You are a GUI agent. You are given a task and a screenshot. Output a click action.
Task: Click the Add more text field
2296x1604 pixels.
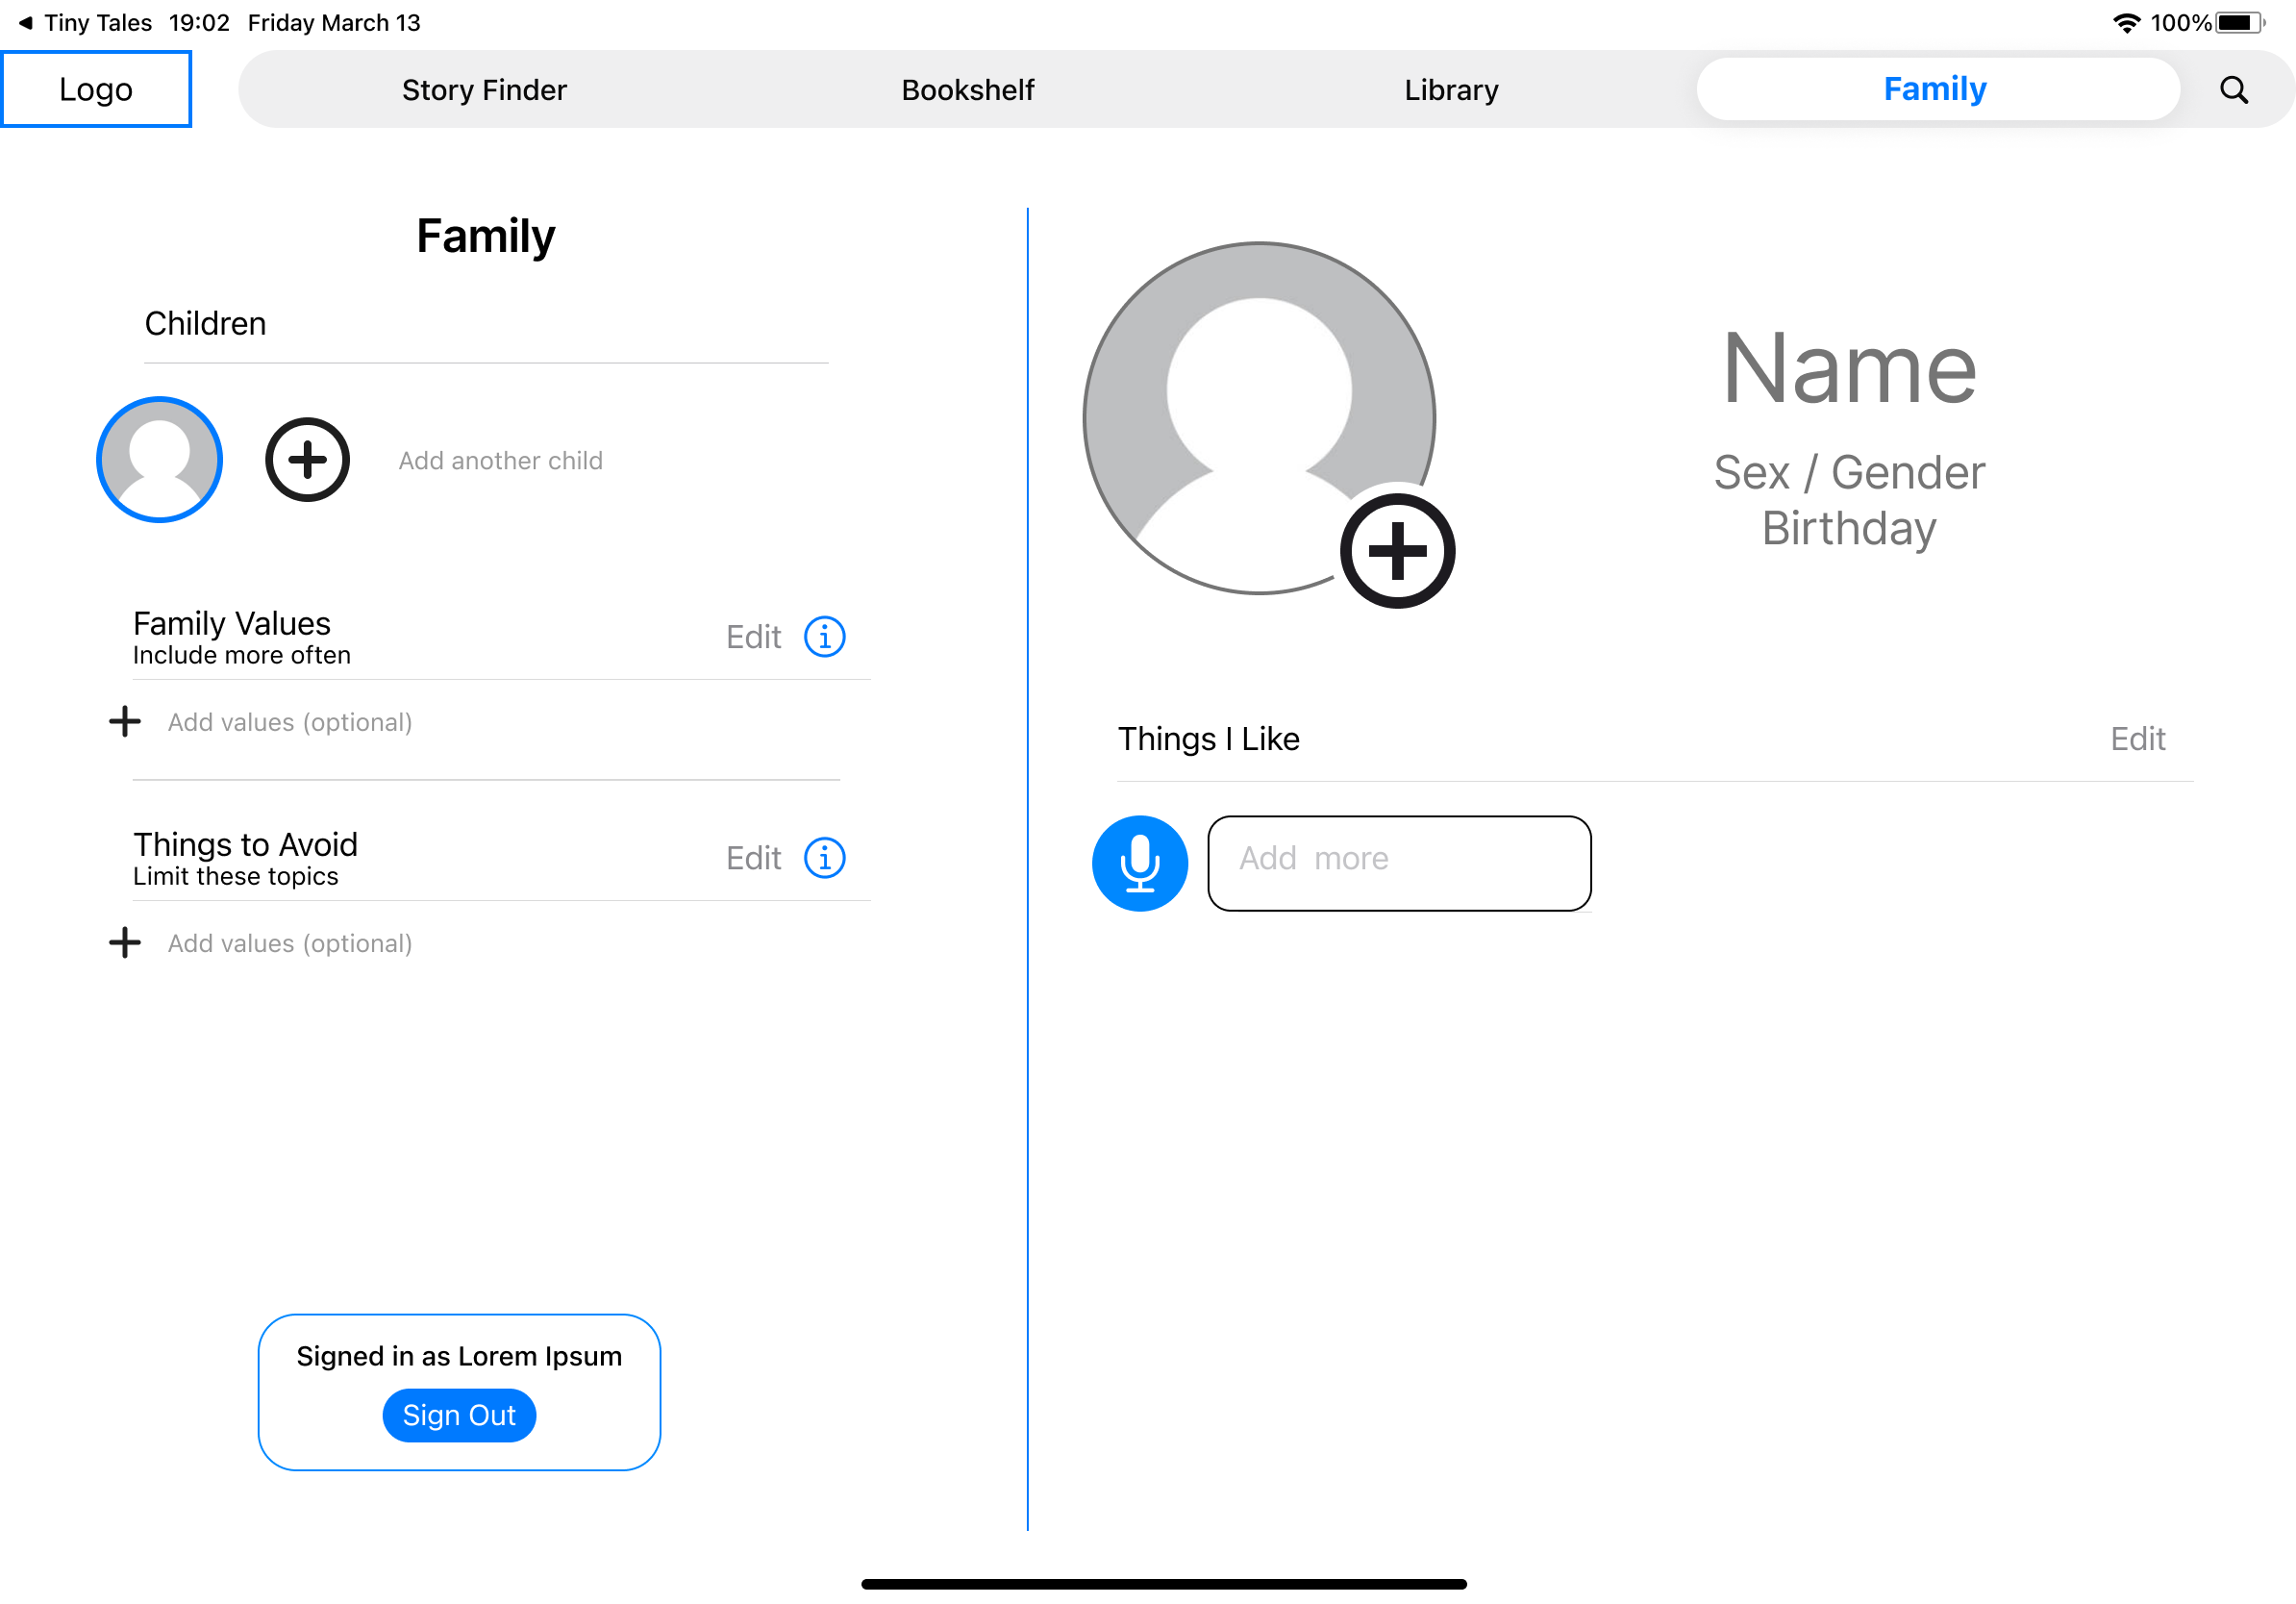pyautogui.click(x=1398, y=862)
